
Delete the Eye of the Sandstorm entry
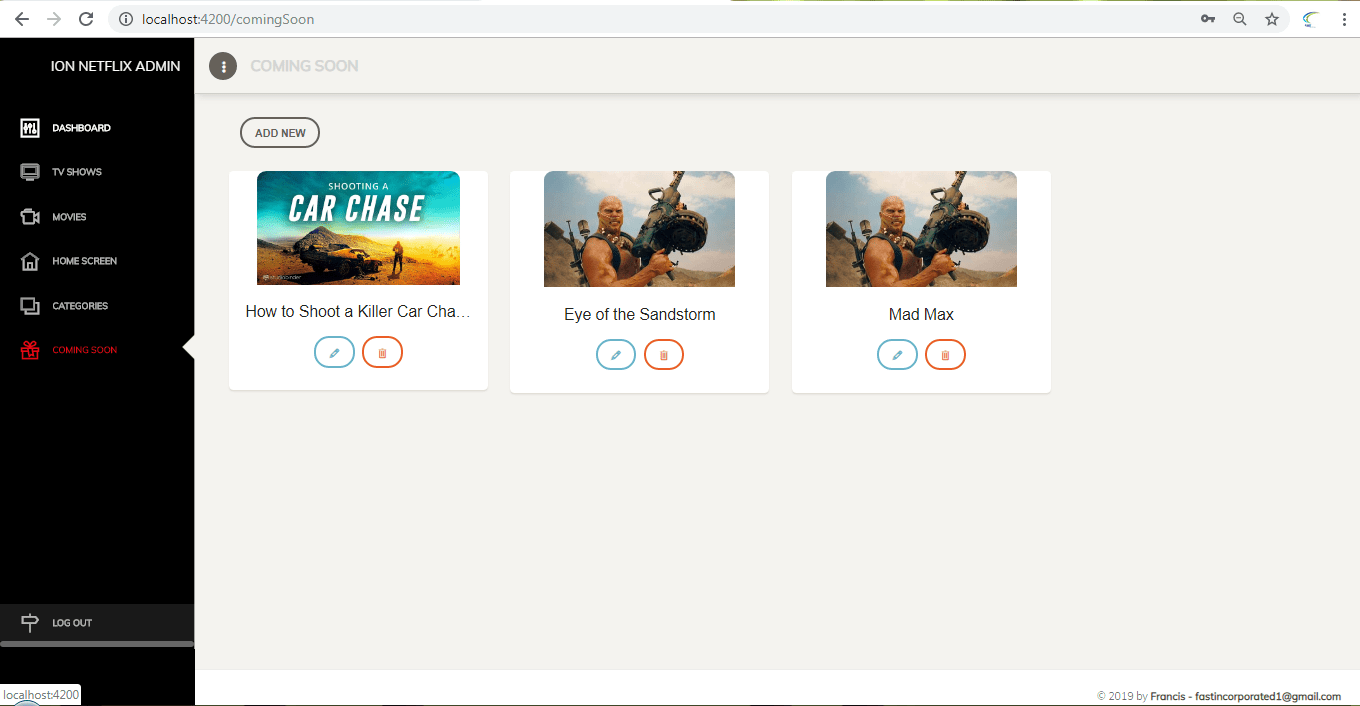[x=663, y=354]
